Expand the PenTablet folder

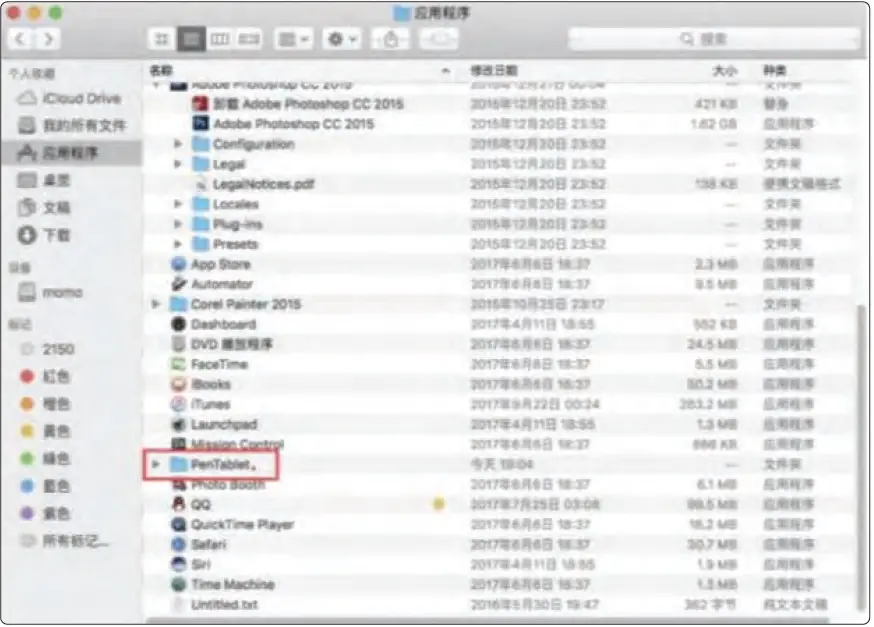click(x=156, y=464)
